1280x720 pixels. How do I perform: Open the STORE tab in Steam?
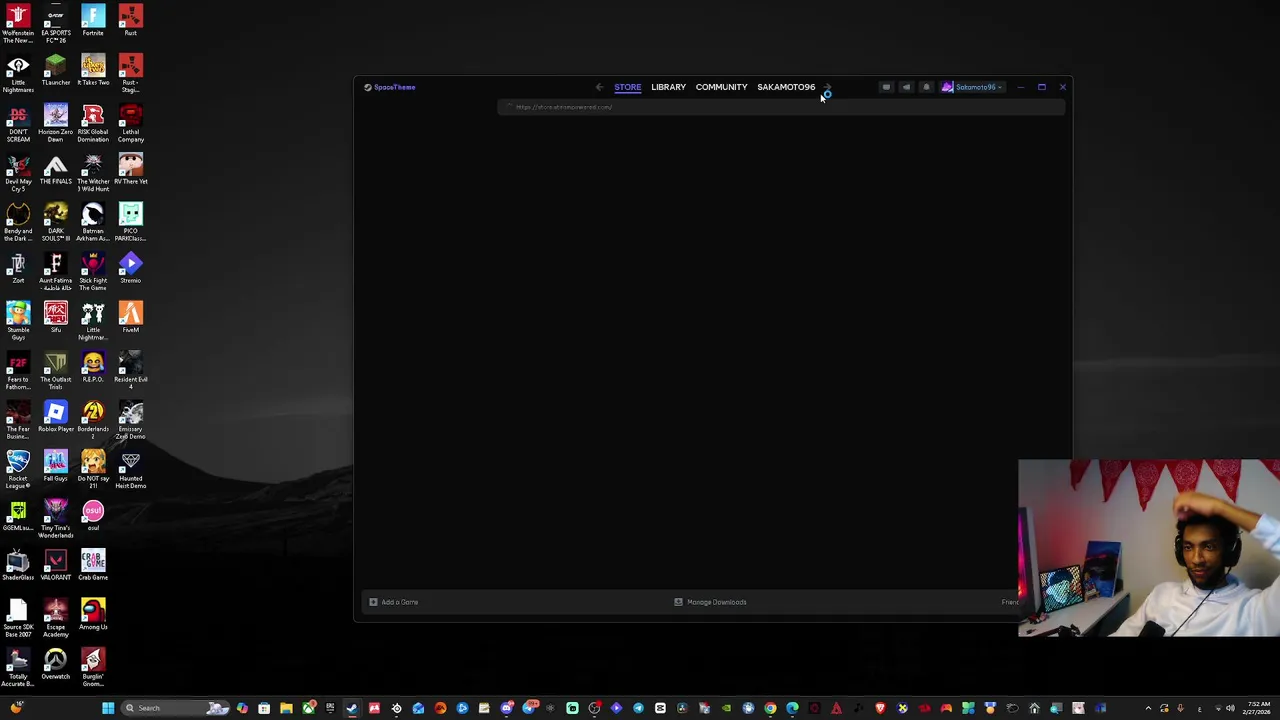[628, 87]
